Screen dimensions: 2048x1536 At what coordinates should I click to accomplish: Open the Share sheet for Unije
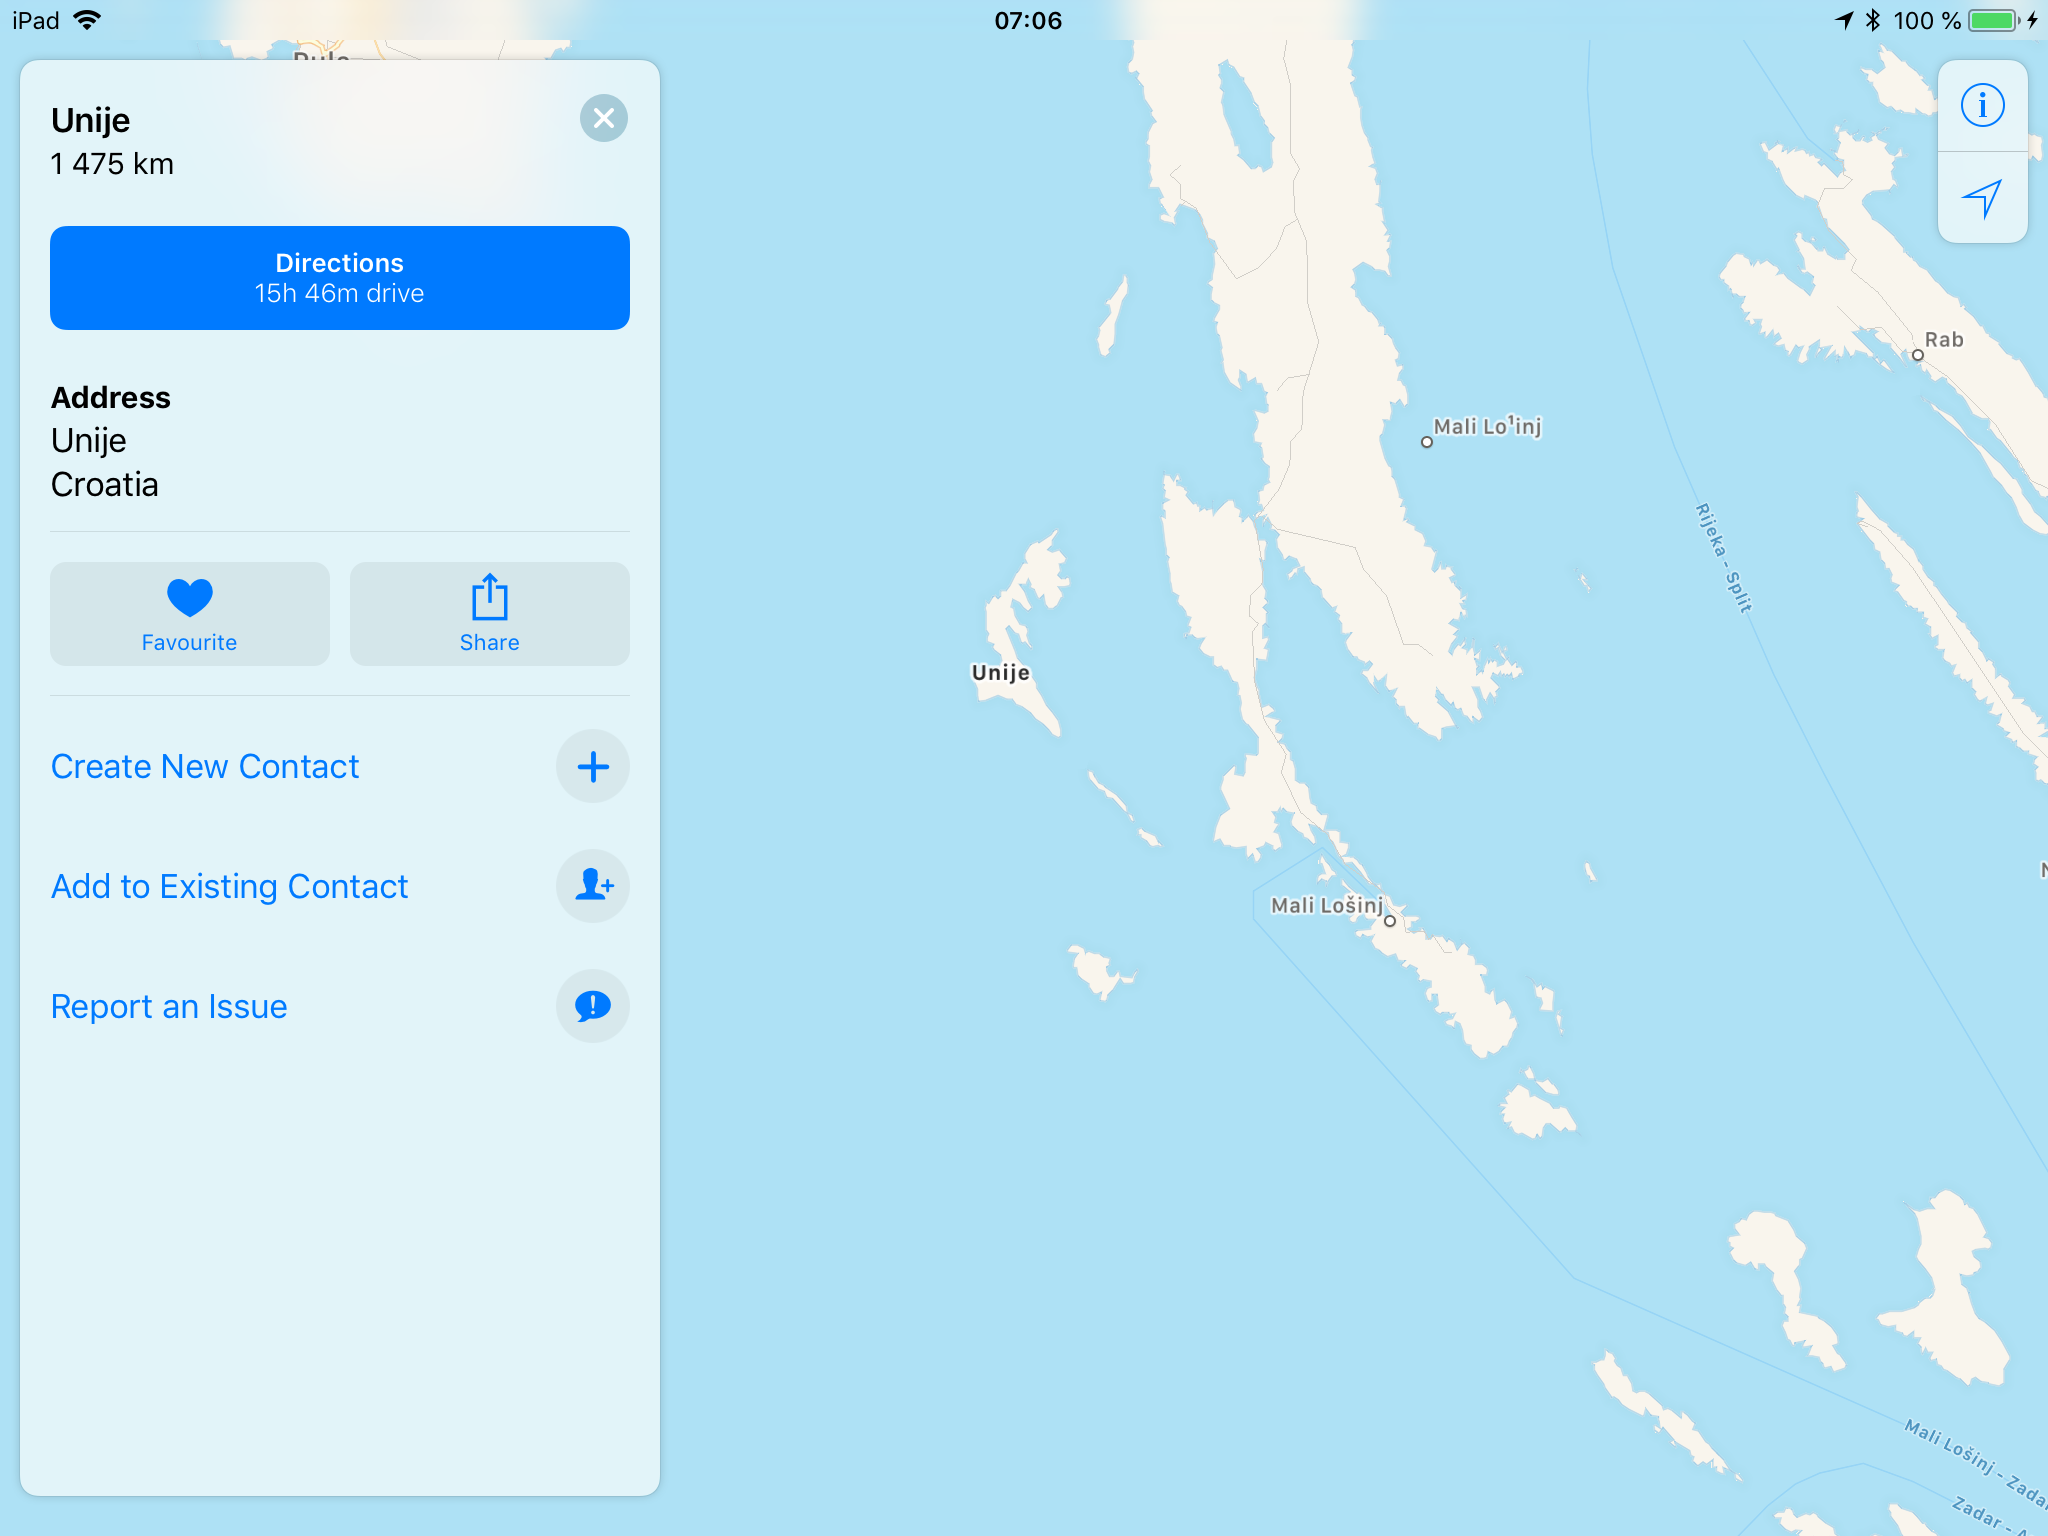pyautogui.click(x=490, y=614)
